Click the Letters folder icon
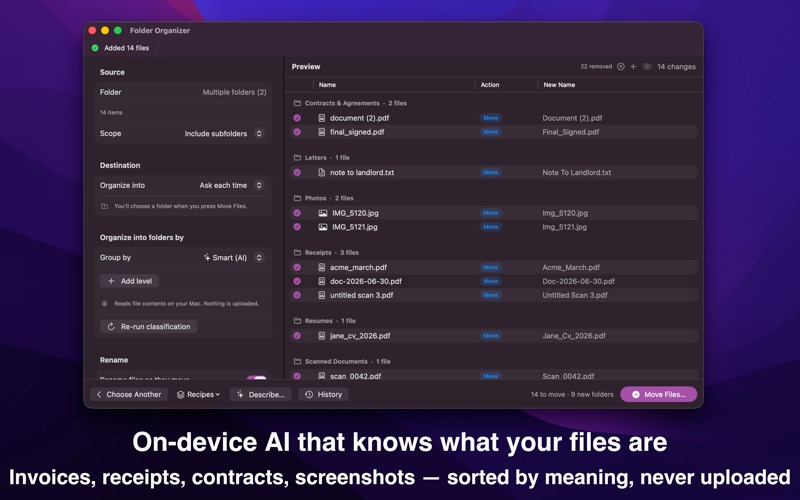Screen dimensions: 800x500 [297, 158]
